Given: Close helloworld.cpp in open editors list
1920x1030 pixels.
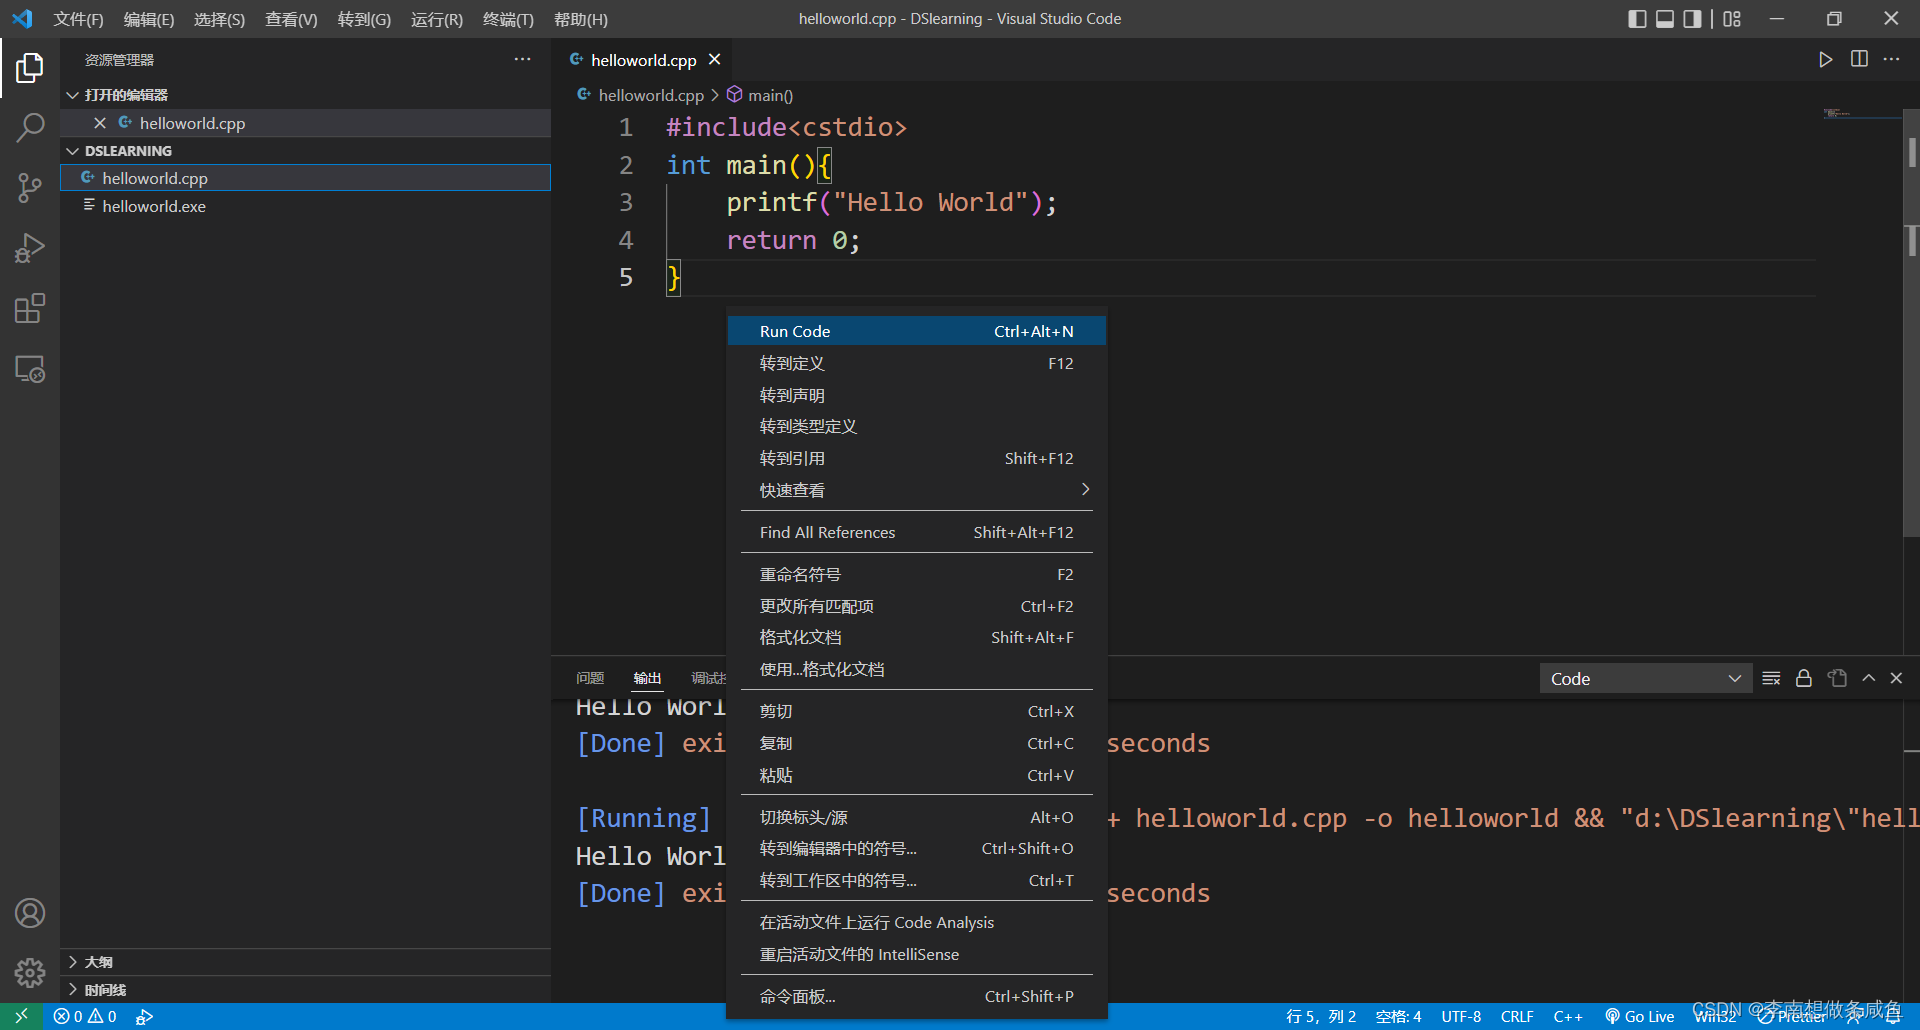Looking at the screenshot, I should 100,123.
